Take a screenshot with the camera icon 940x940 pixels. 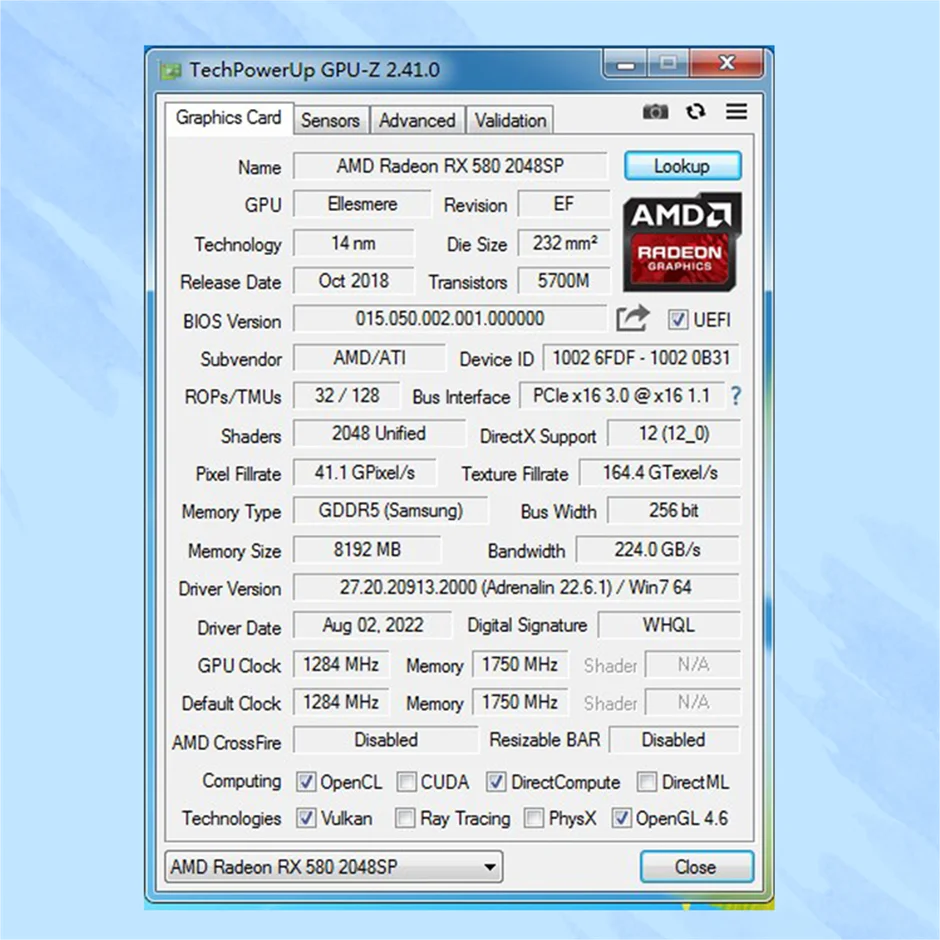click(x=655, y=112)
